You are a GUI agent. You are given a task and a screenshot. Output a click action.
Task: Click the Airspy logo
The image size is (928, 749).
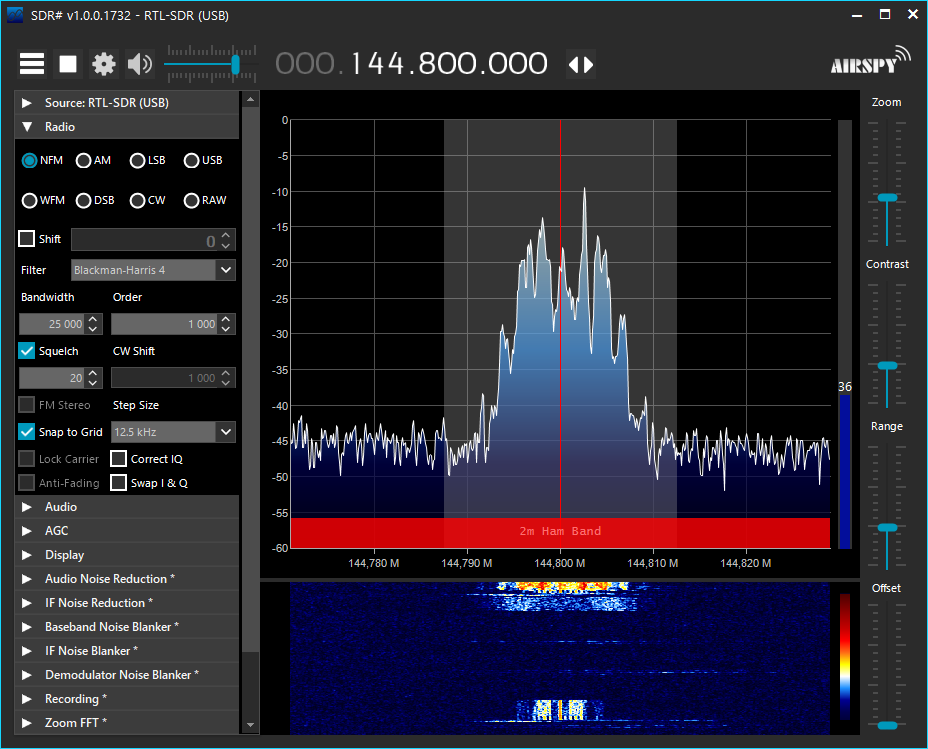pyautogui.click(x=870, y=60)
